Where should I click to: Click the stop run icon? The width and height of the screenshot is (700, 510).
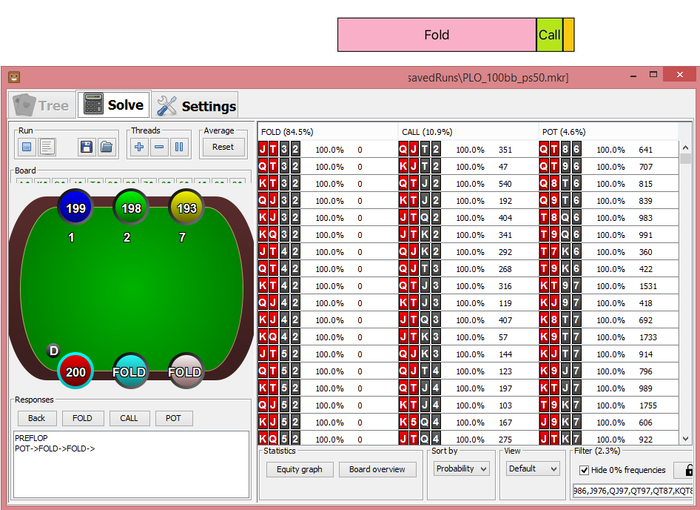[x=27, y=146]
